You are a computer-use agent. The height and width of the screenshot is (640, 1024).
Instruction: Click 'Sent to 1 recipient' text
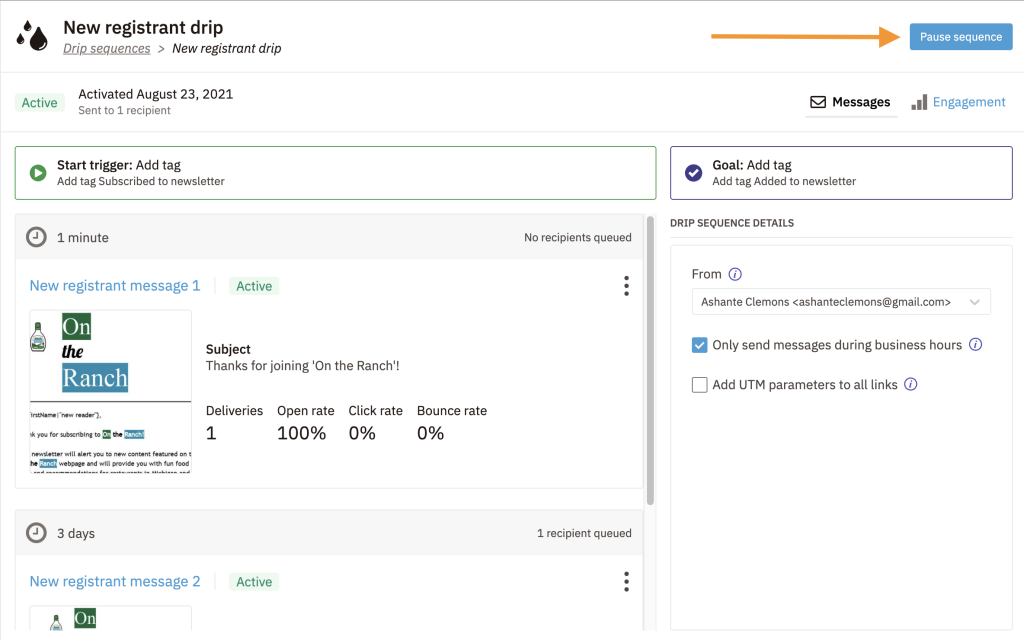click(x=124, y=110)
